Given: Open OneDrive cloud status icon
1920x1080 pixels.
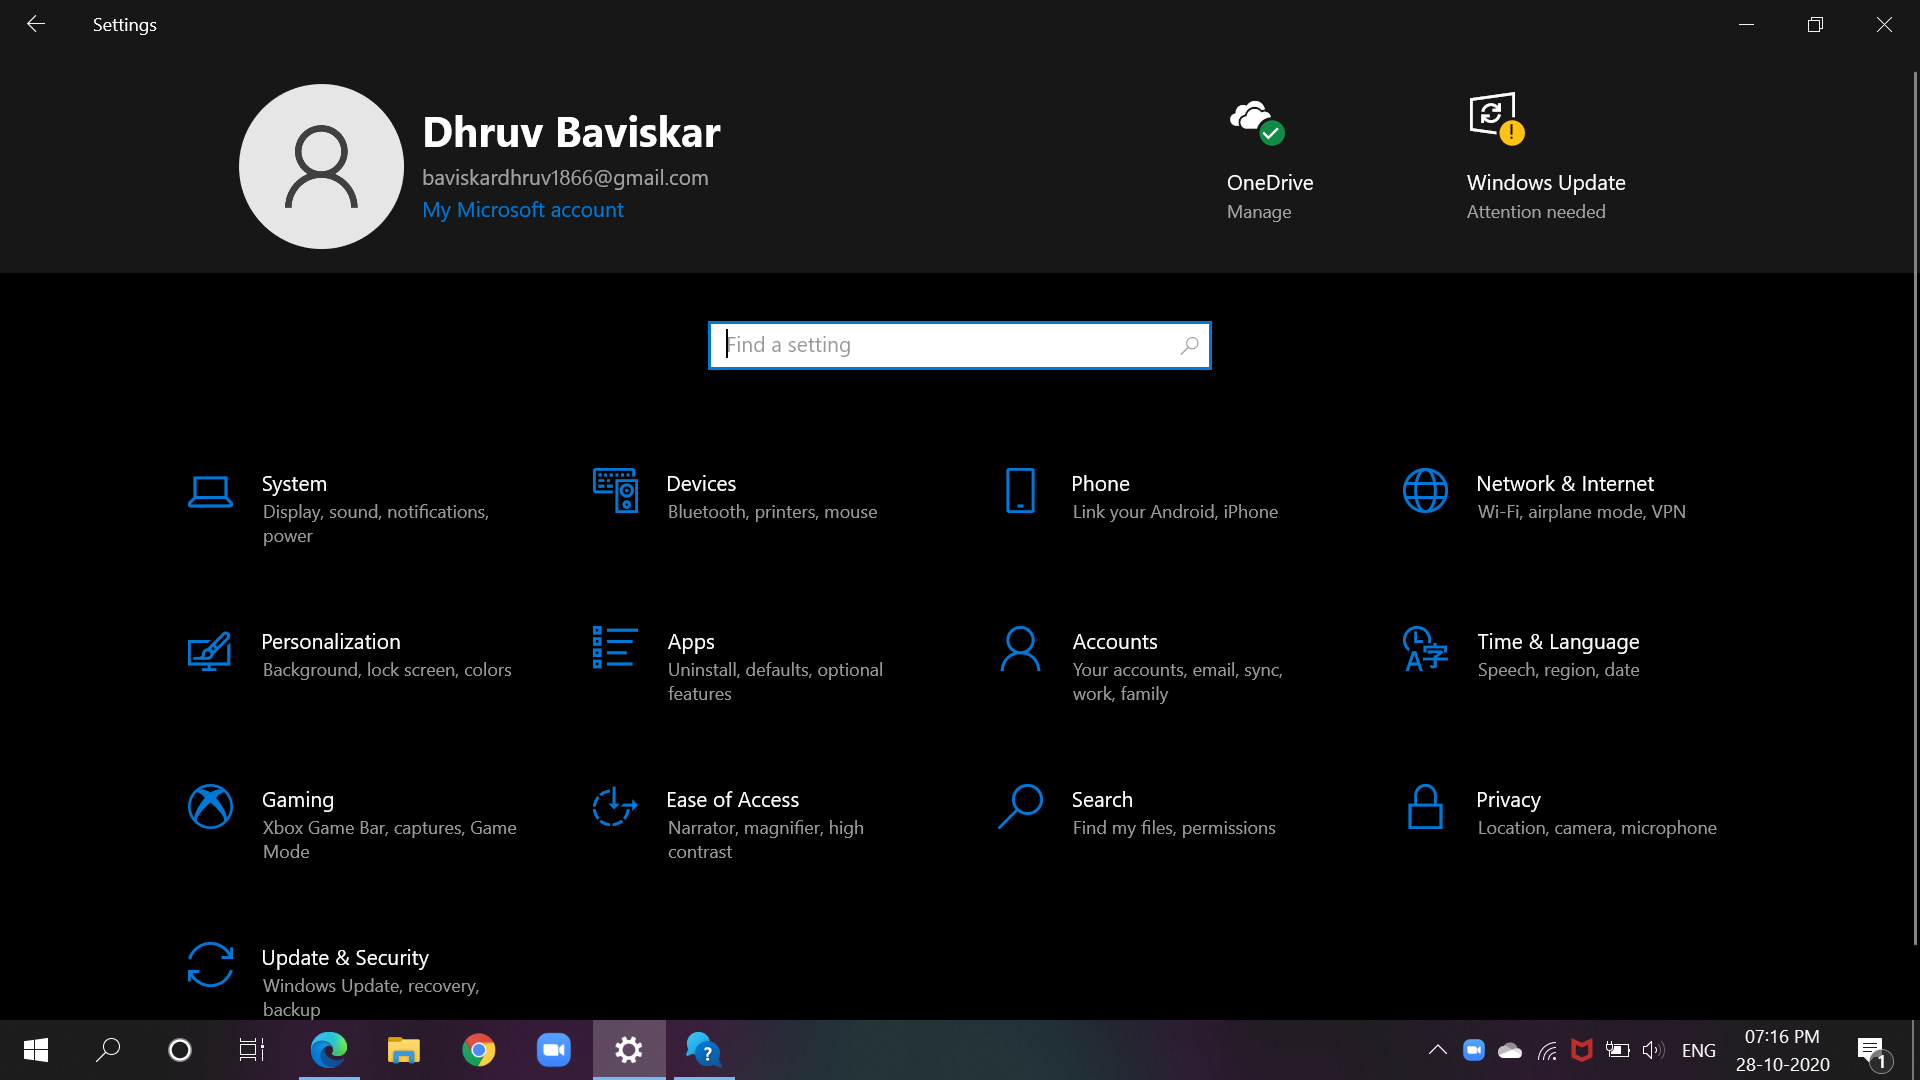Looking at the screenshot, I should tap(1257, 121).
